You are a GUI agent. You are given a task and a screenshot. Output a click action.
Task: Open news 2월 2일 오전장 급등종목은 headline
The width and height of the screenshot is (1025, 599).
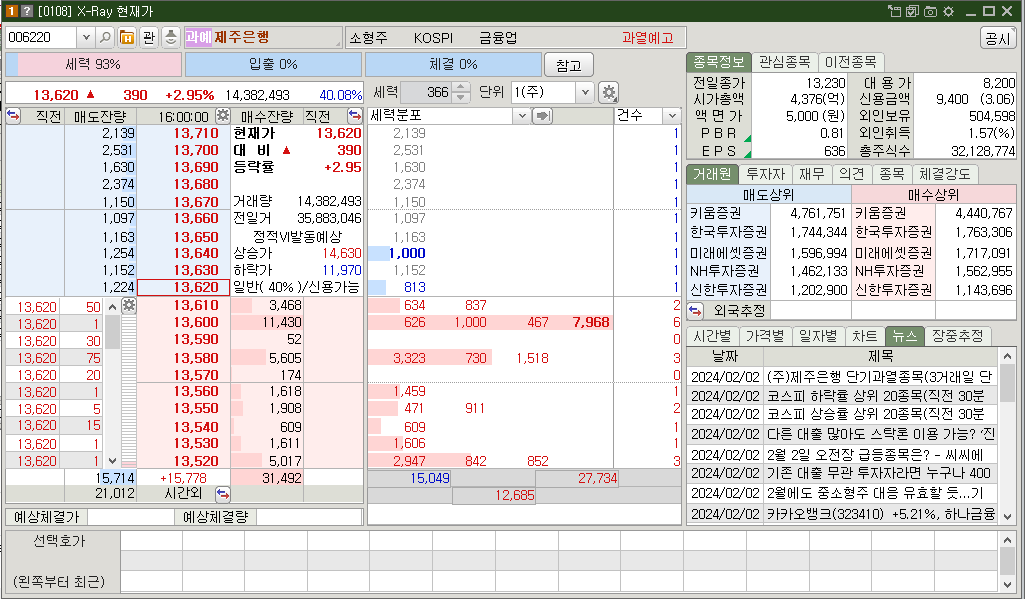click(x=874, y=454)
